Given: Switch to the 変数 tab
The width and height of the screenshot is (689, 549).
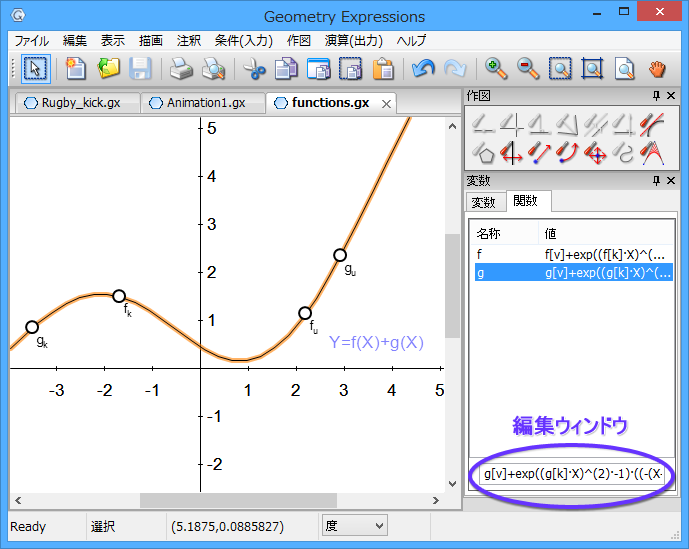Looking at the screenshot, I should [484, 202].
